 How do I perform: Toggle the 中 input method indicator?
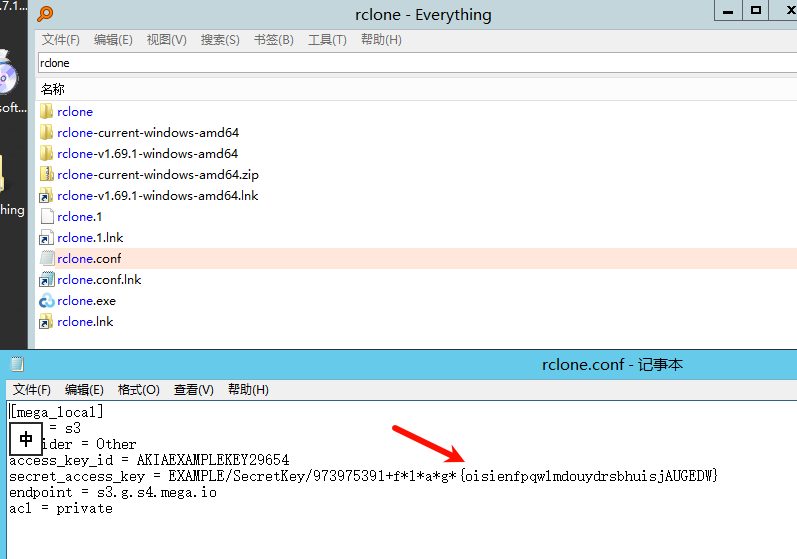(27, 438)
